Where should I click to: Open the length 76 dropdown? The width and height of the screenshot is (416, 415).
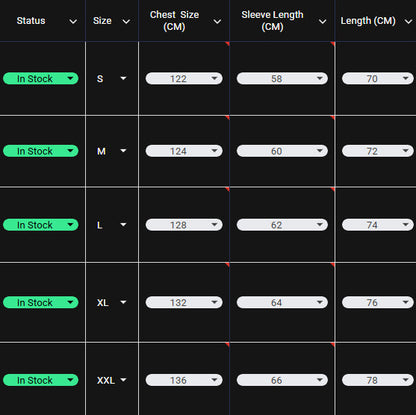[378, 302]
